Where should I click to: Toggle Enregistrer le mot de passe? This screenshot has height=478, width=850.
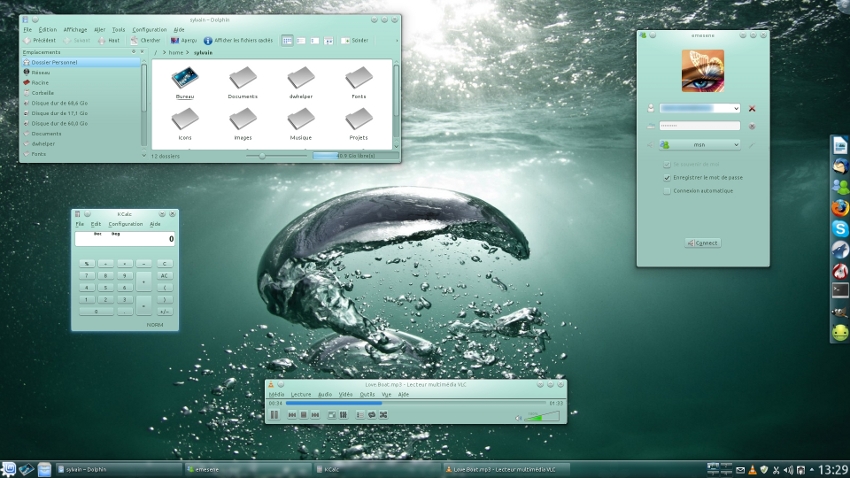point(667,178)
